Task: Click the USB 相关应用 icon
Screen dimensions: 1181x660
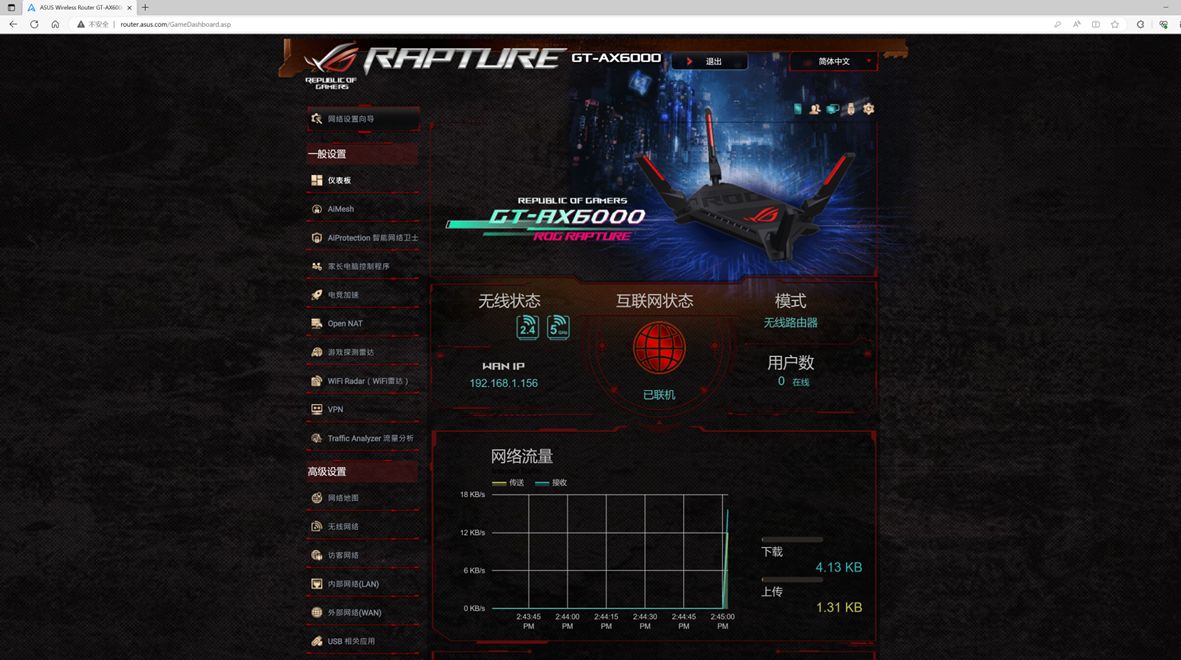Action: point(316,640)
